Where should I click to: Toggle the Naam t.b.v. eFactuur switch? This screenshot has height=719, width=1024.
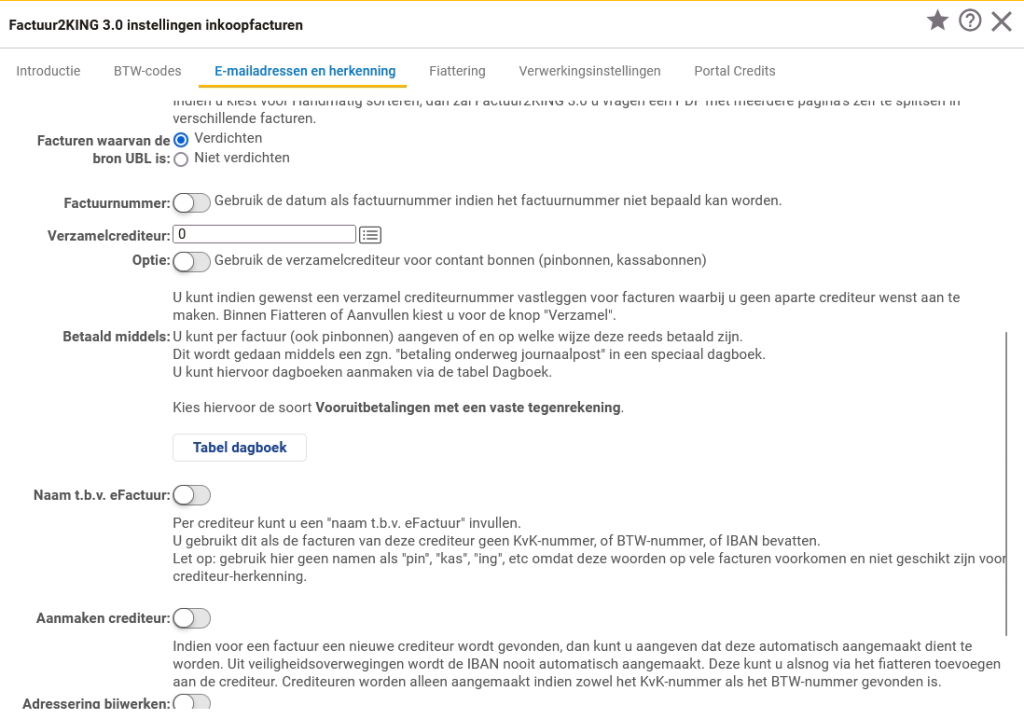(191, 495)
